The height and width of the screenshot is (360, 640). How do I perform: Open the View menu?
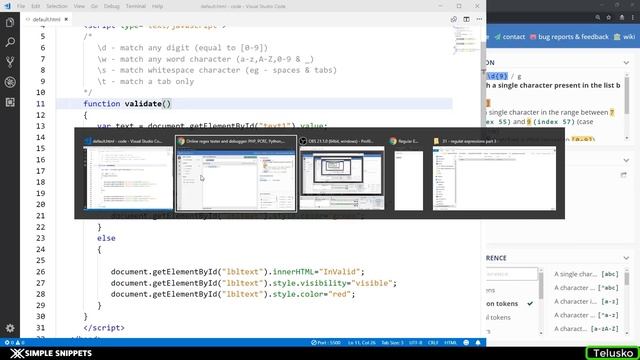click(79, 6)
